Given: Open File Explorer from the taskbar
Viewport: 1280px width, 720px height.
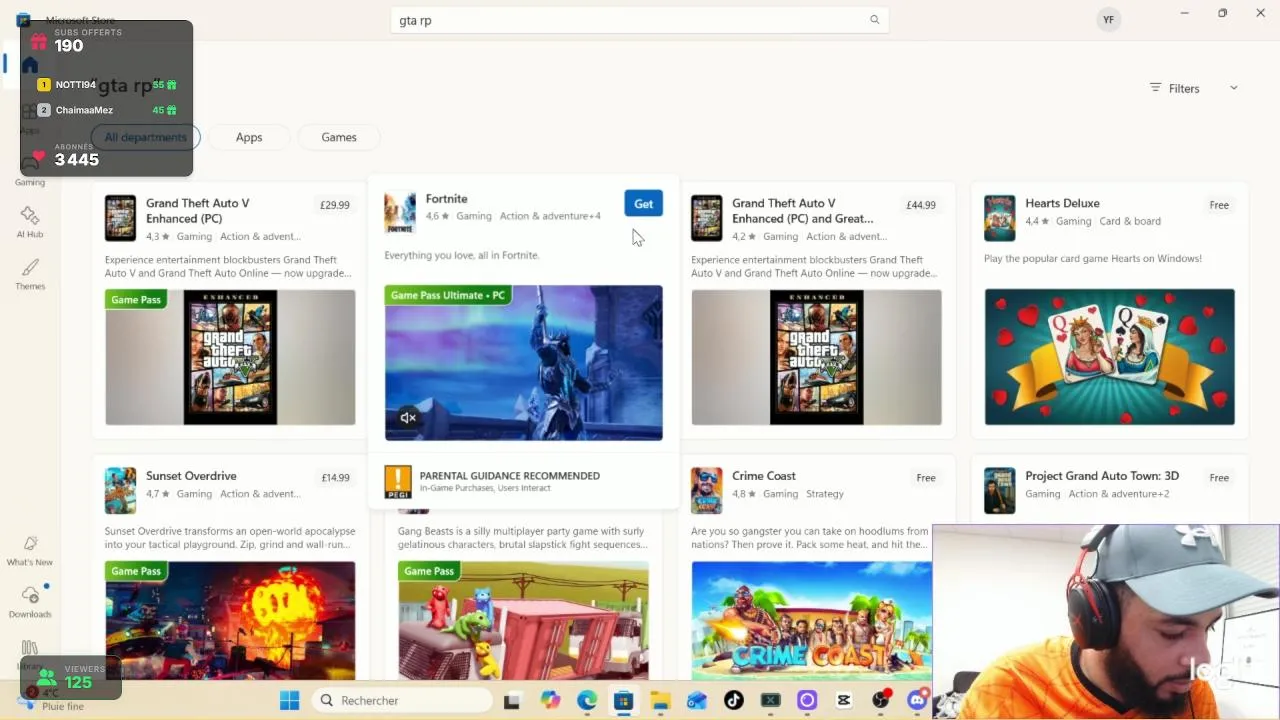Looking at the screenshot, I should pyautogui.click(x=660, y=701).
